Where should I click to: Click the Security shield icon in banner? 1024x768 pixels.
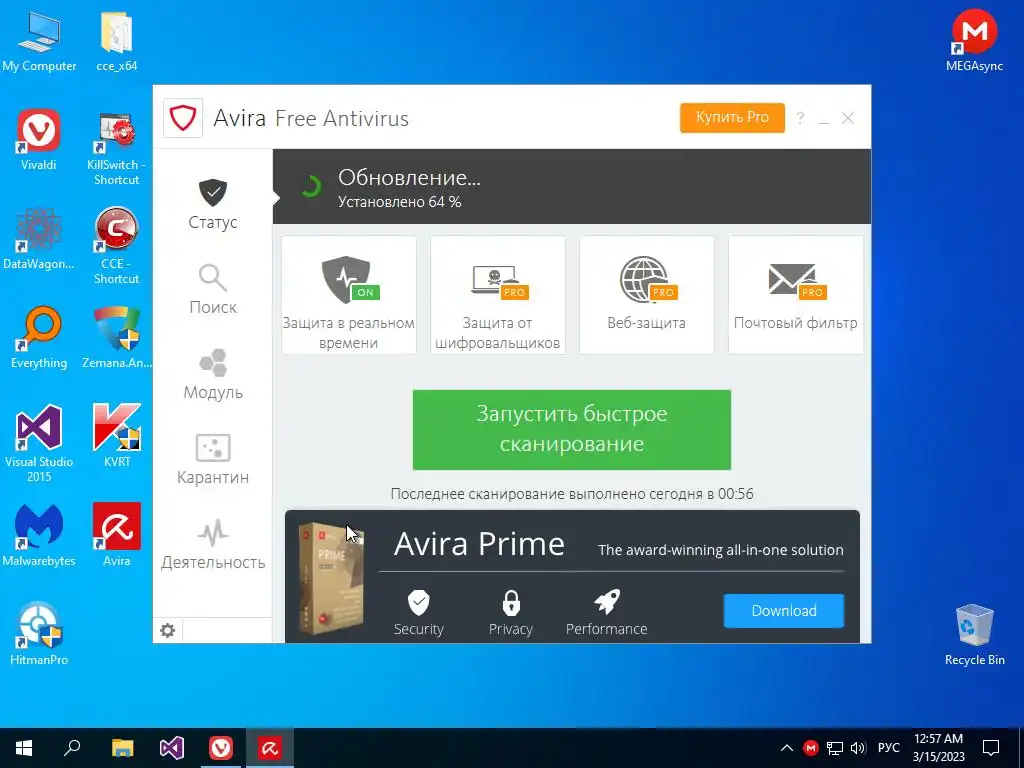pos(419,602)
